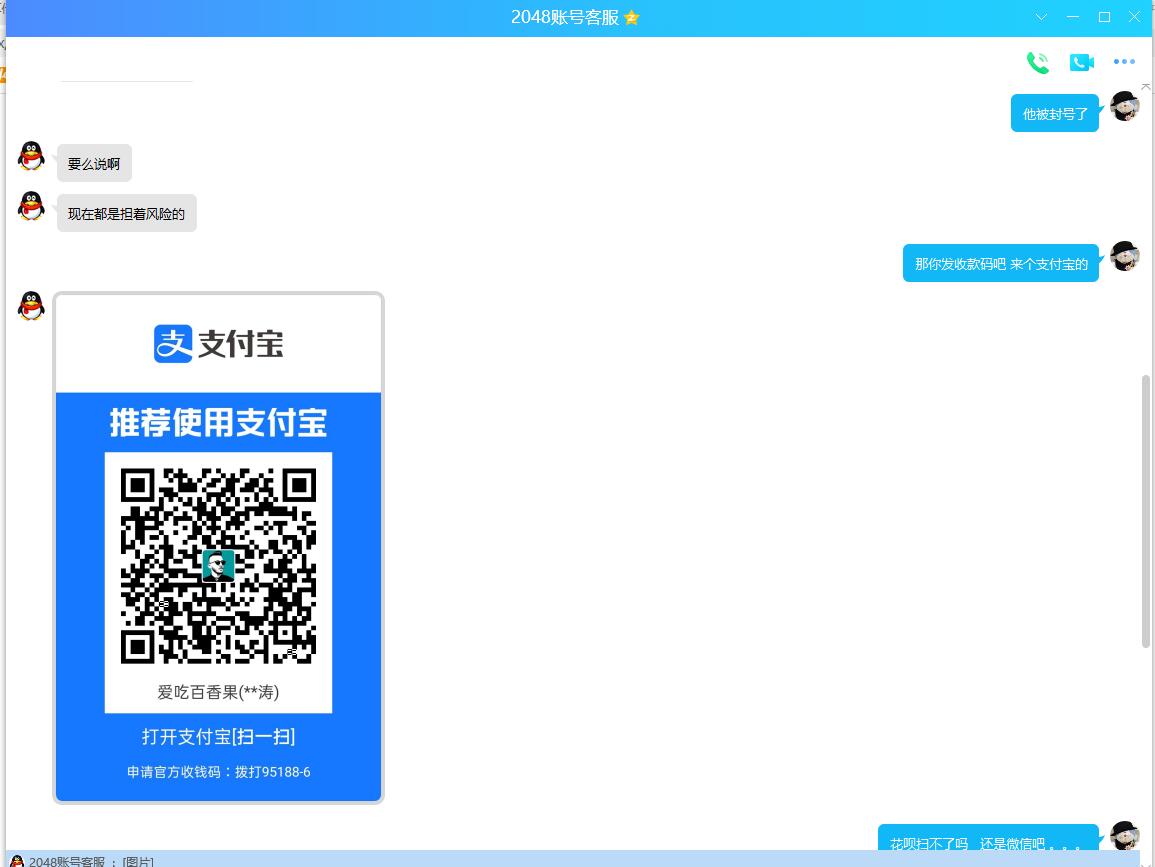
Task: Minimize the chat window
Action: coord(1072,17)
